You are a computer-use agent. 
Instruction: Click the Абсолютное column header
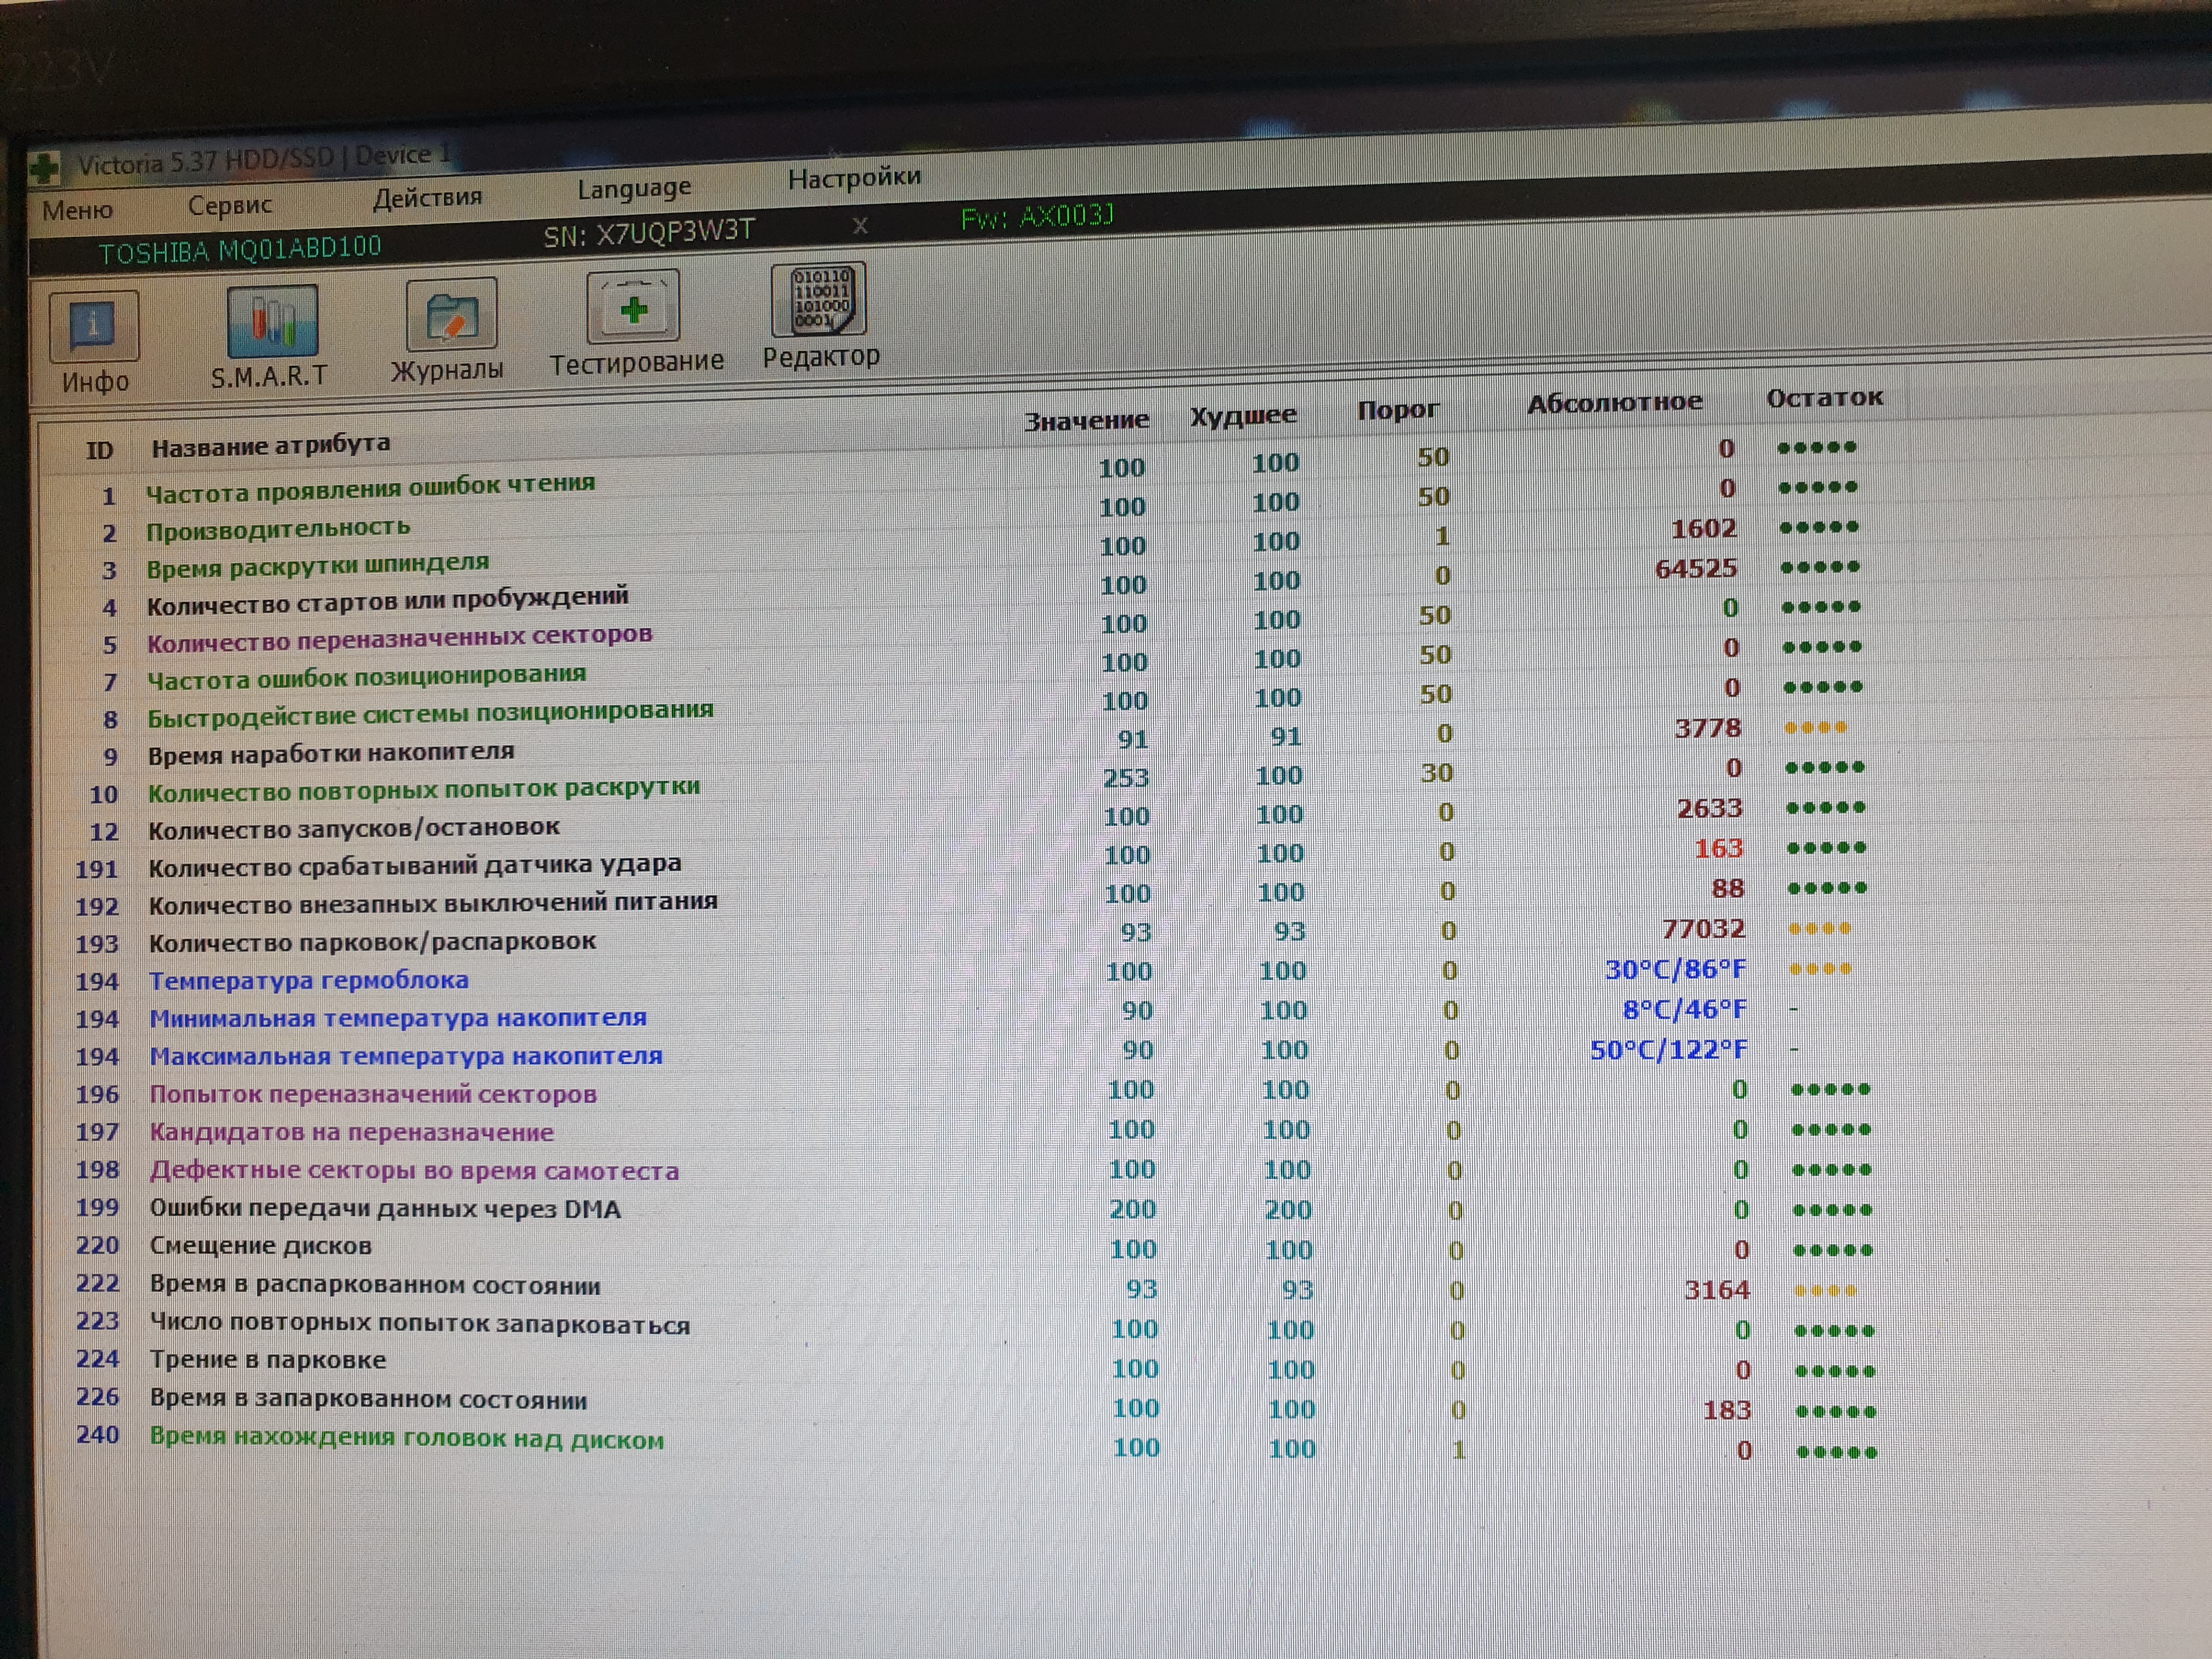pos(1614,402)
